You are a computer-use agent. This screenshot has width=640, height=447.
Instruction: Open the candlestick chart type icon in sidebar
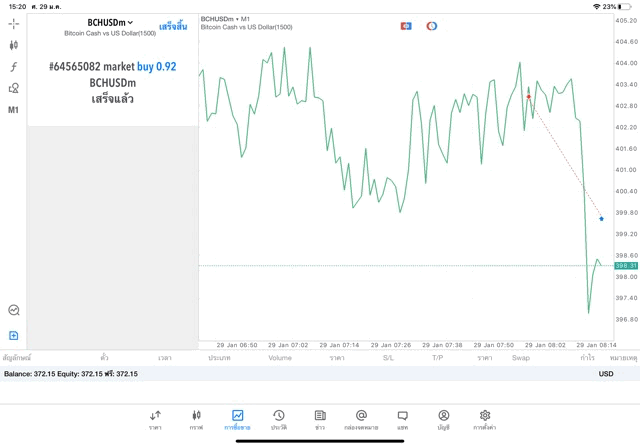pos(13,45)
